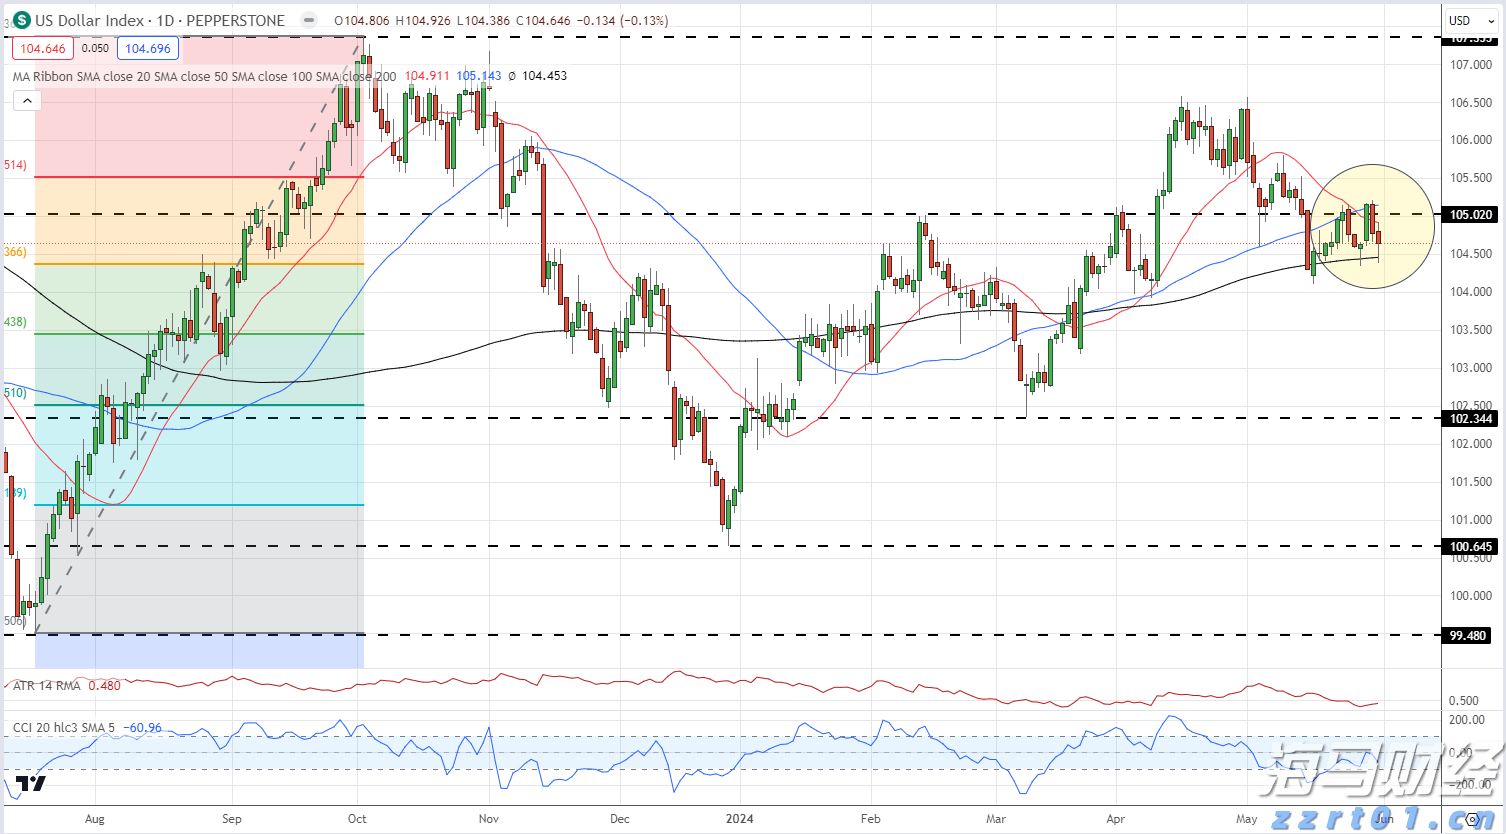Open the US Dollar Index symbol title
The image size is (1506, 834).
(x=160, y=20)
